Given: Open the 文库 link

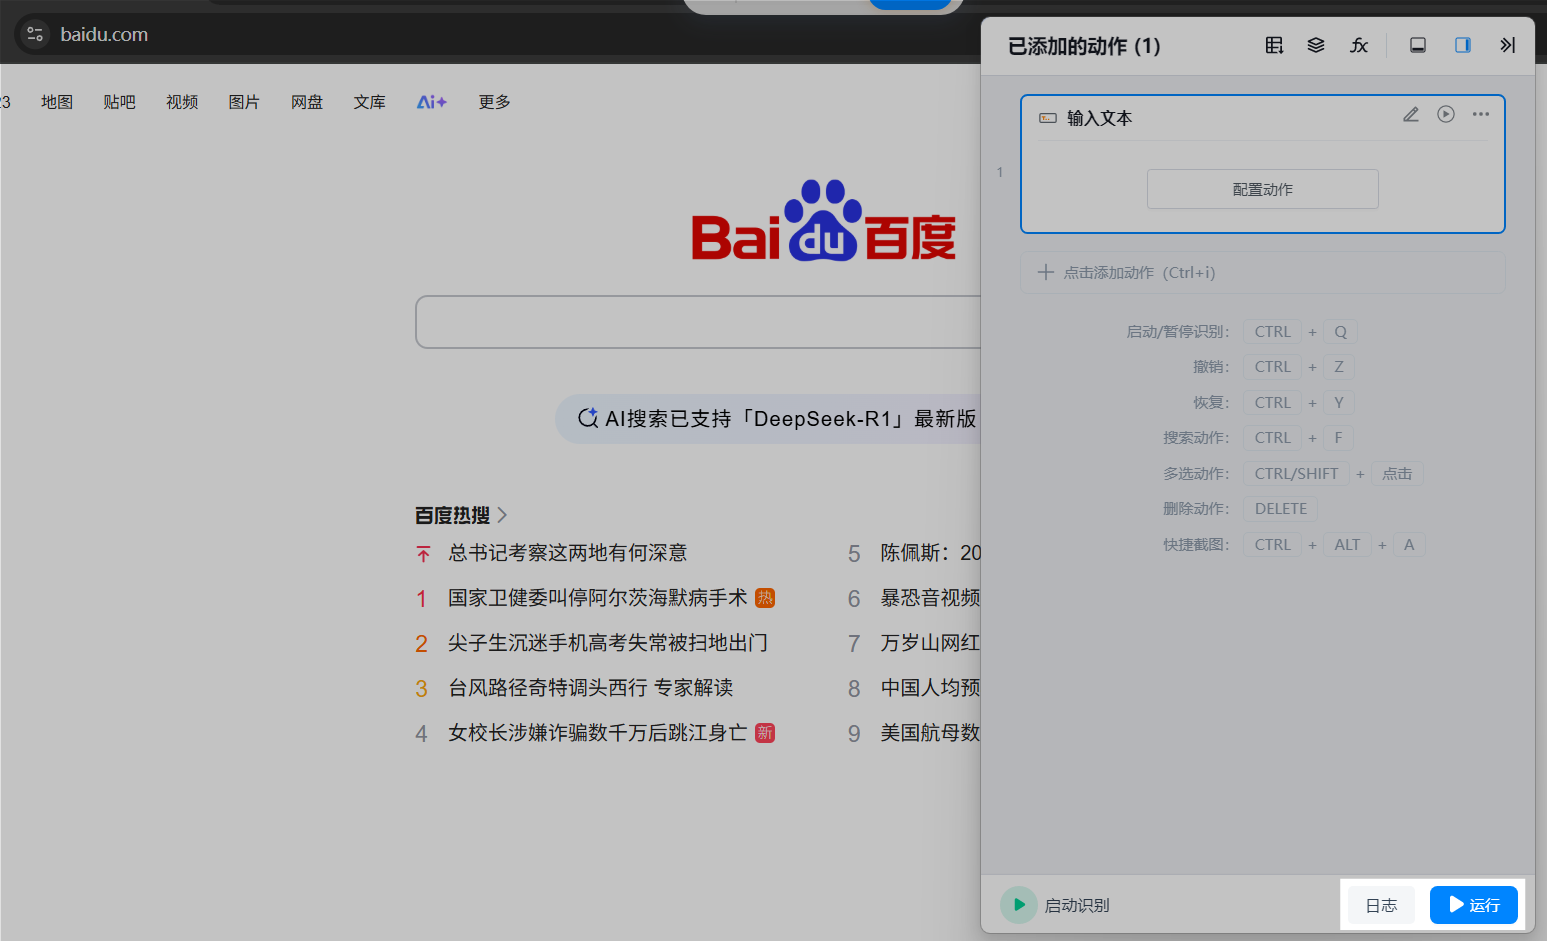Looking at the screenshot, I should (x=369, y=102).
